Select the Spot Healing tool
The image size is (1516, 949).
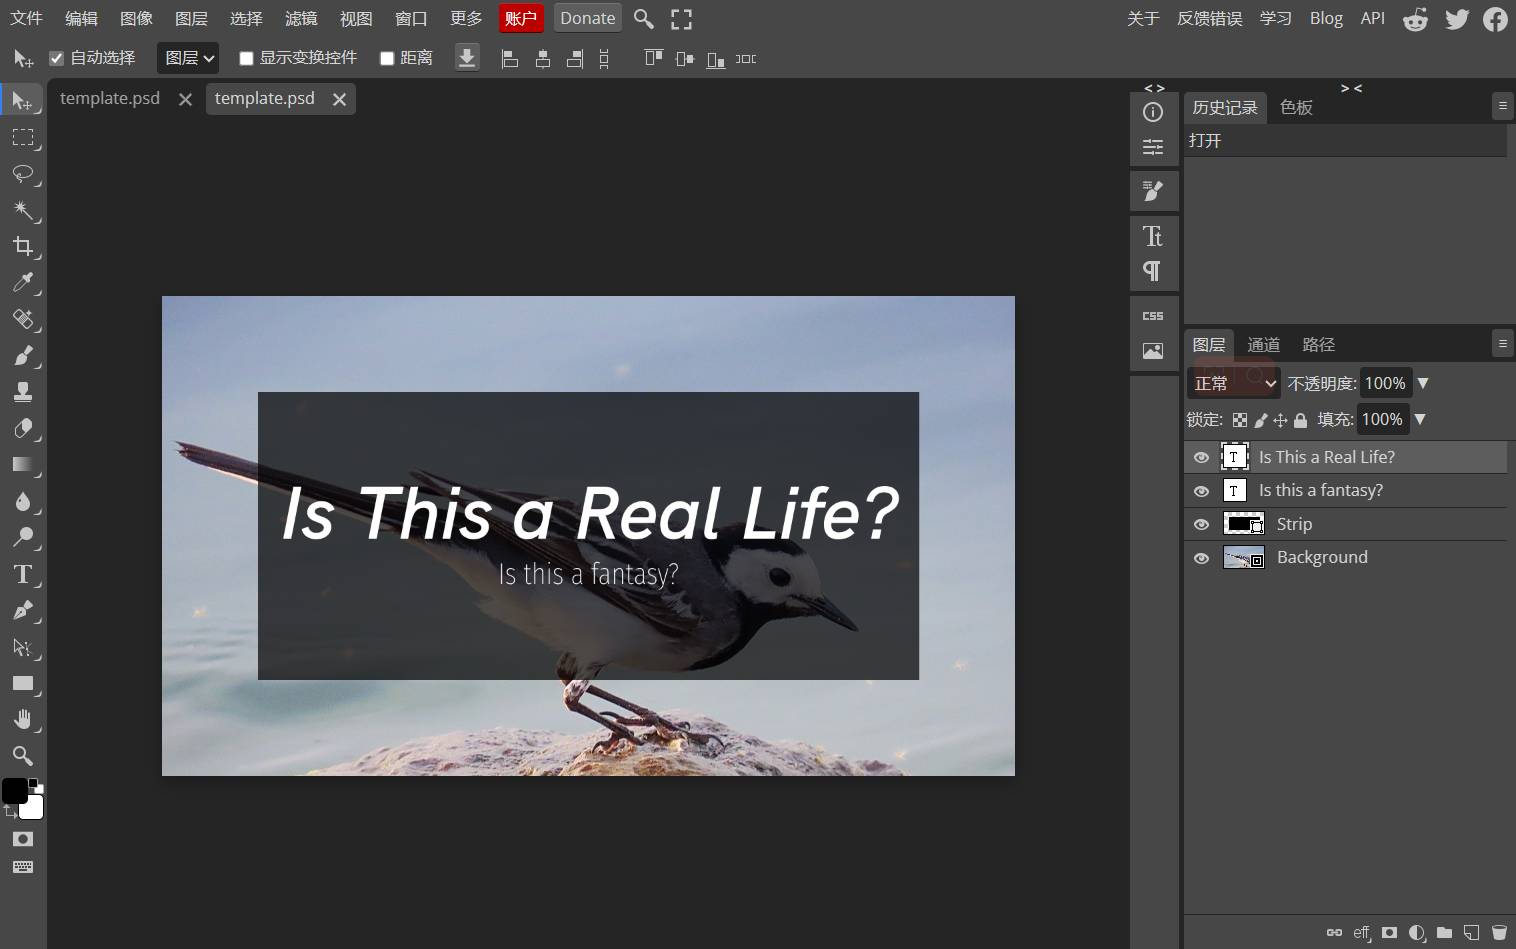pyautogui.click(x=22, y=319)
